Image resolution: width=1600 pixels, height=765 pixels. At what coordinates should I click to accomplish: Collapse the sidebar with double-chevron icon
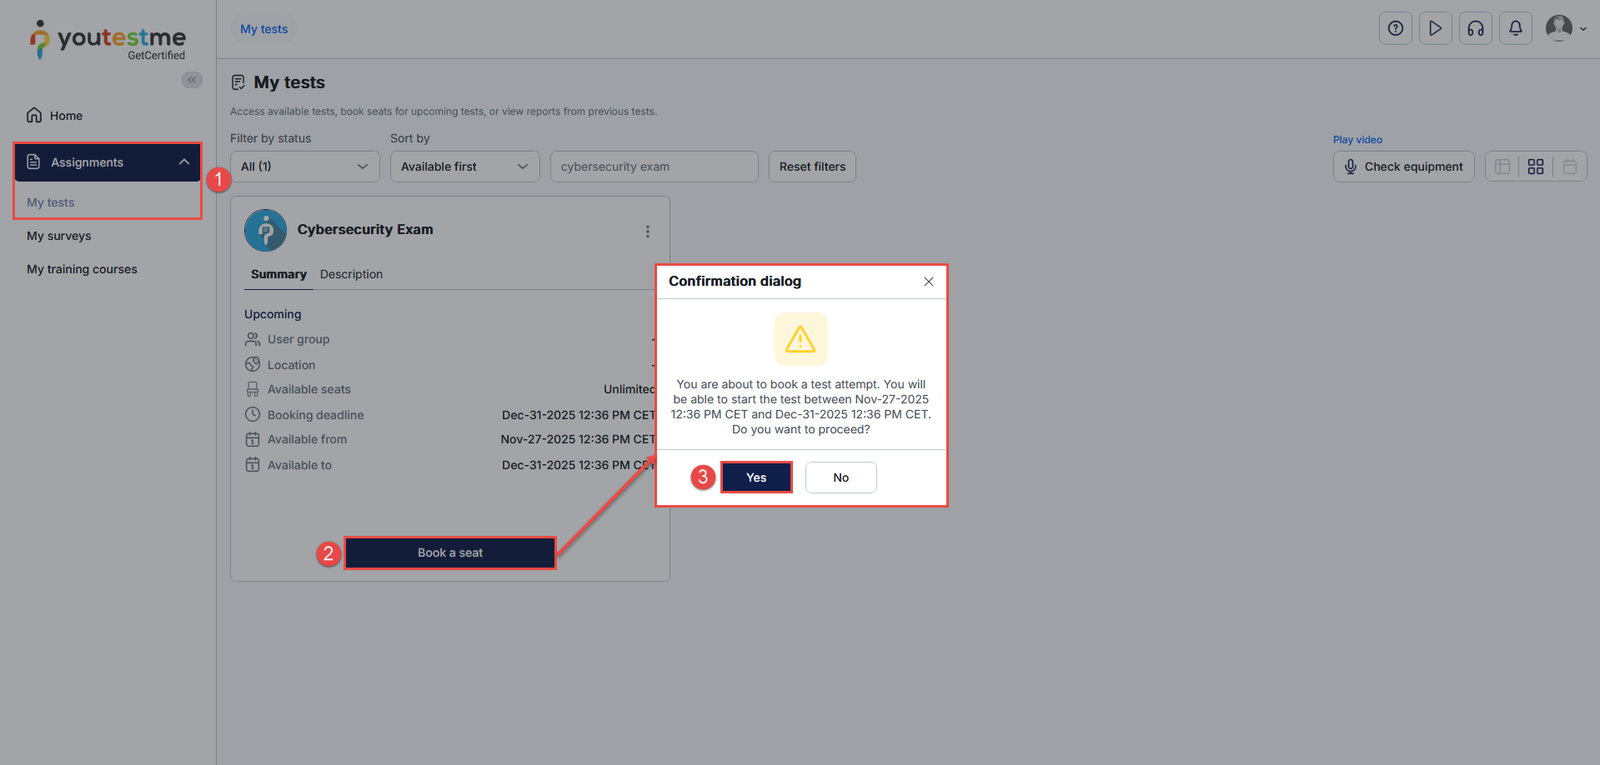coord(192,80)
